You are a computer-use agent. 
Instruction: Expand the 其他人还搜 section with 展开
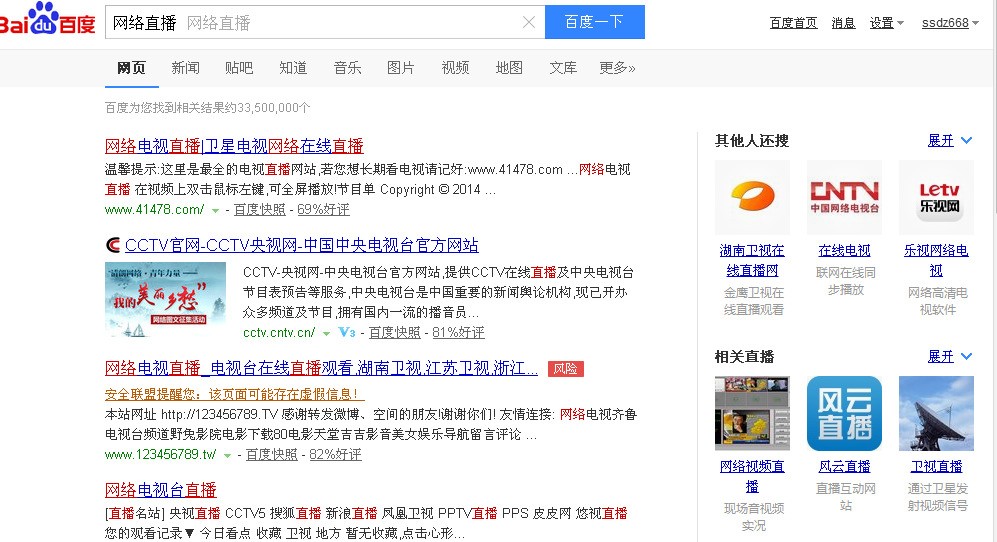(941, 141)
